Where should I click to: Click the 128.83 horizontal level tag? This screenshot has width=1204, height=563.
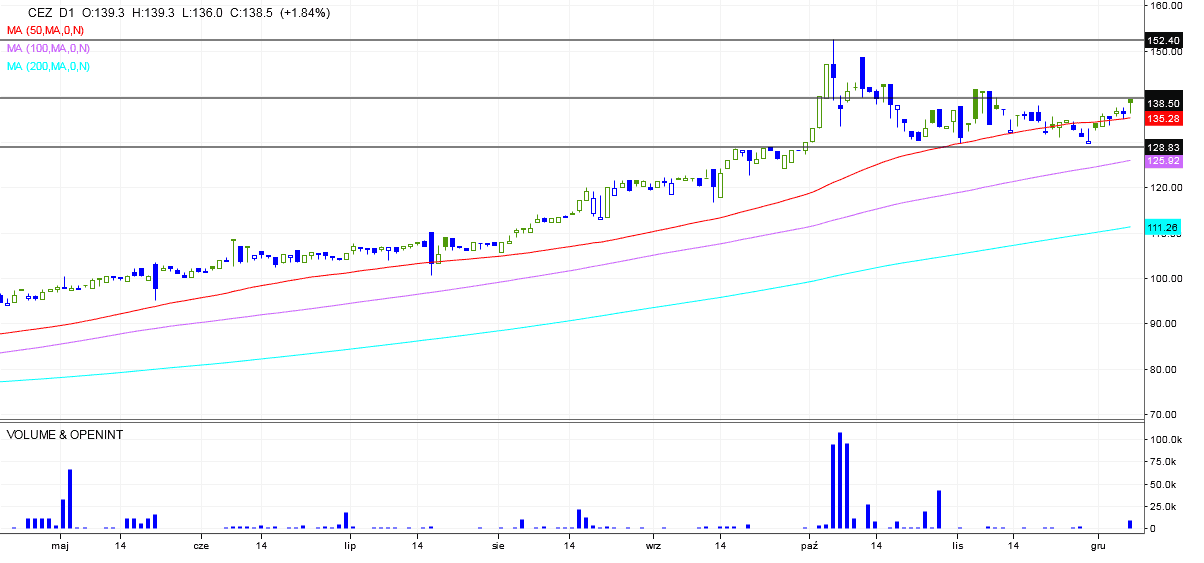point(1164,147)
